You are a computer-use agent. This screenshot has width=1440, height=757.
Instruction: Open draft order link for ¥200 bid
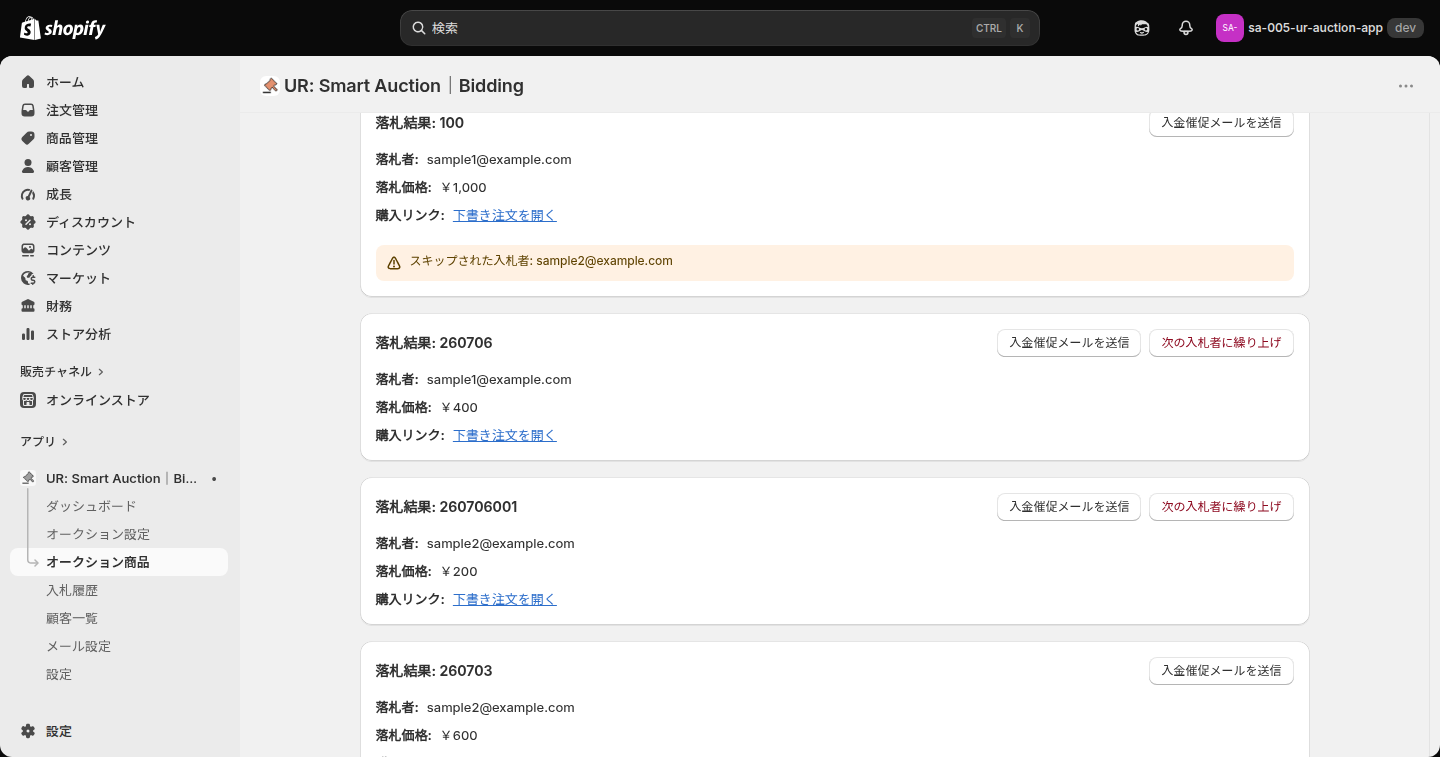pyautogui.click(x=505, y=599)
